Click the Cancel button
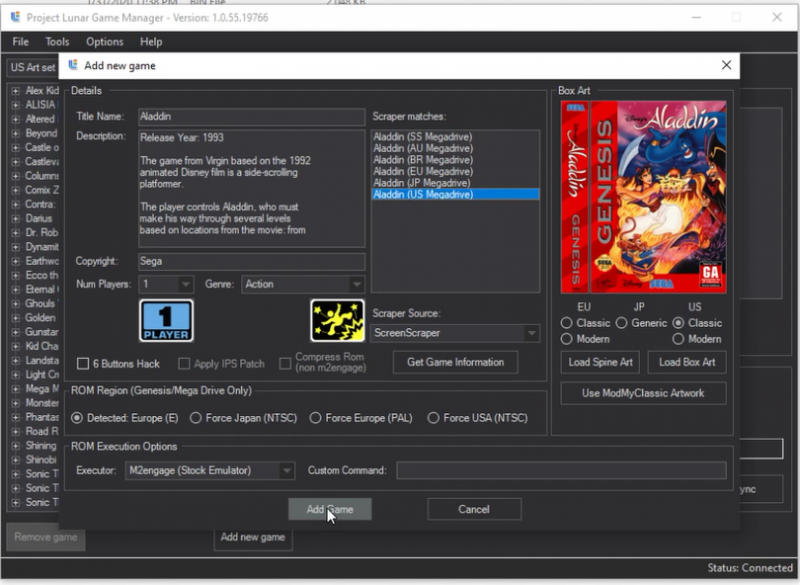 [x=474, y=510]
